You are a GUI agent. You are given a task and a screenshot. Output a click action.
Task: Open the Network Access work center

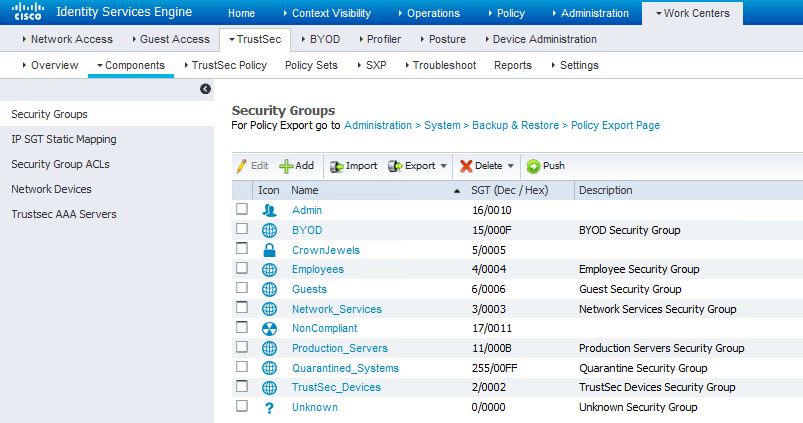coord(68,39)
